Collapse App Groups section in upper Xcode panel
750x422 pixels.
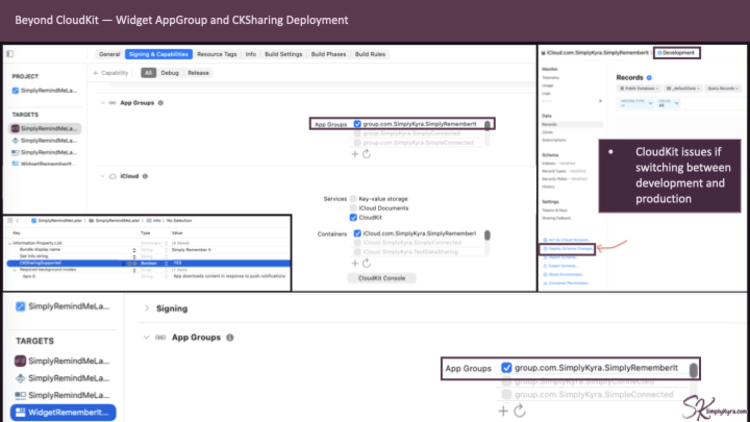pyautogui.click(x=102, y=103)
